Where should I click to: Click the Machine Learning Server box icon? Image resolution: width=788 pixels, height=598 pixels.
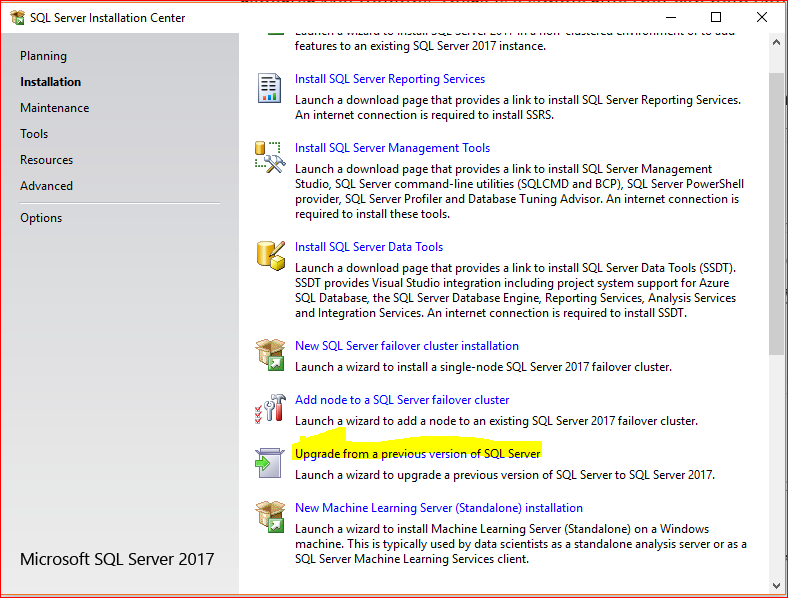coord(270,517)
